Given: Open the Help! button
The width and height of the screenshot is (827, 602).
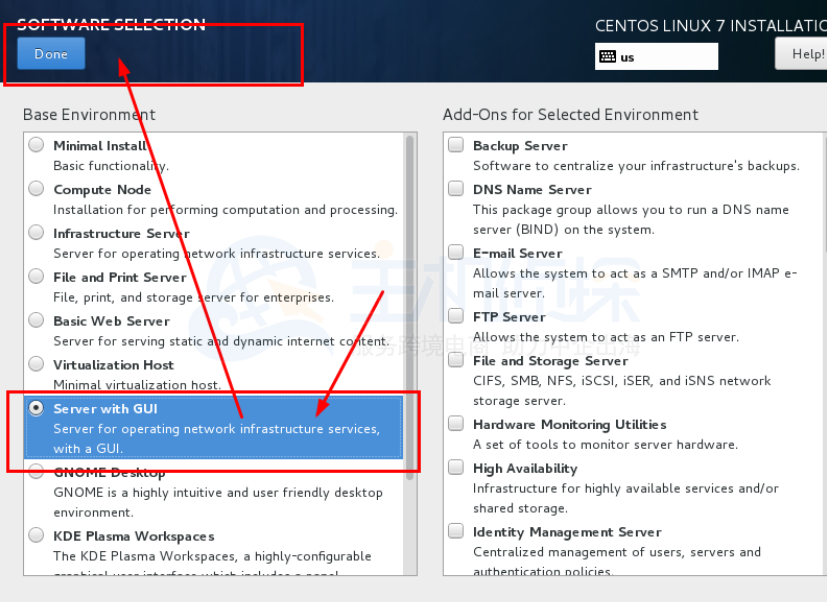Looking at the screenshot, I should point(801,54).
